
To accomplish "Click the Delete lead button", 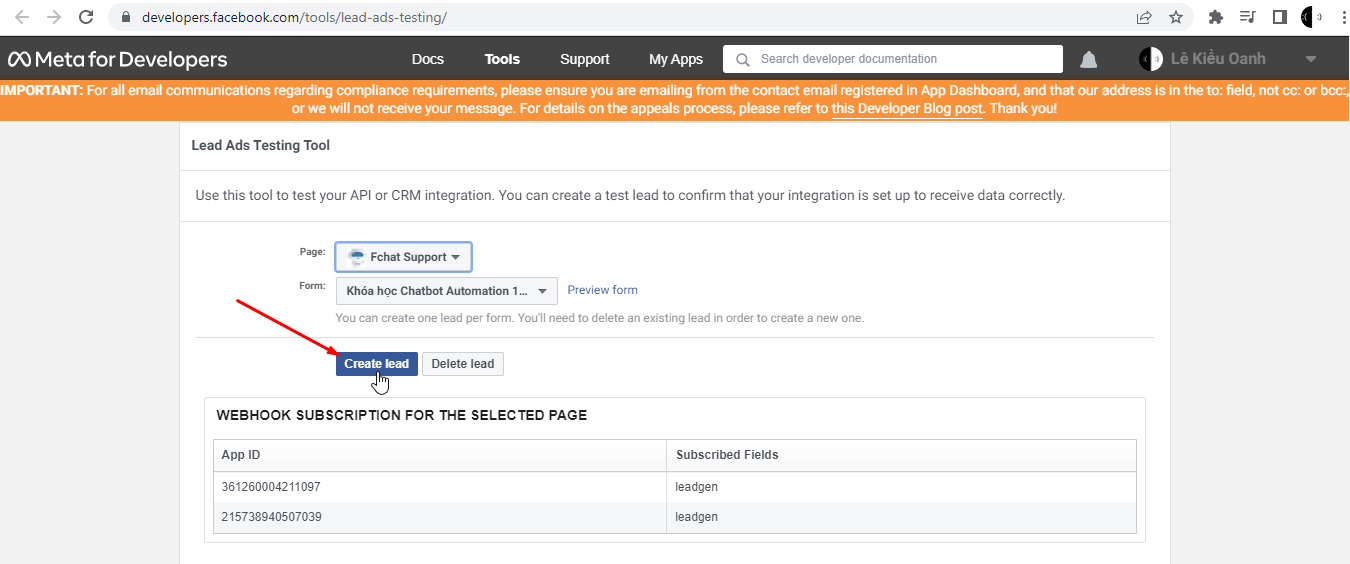I will [x=463, y=364].
